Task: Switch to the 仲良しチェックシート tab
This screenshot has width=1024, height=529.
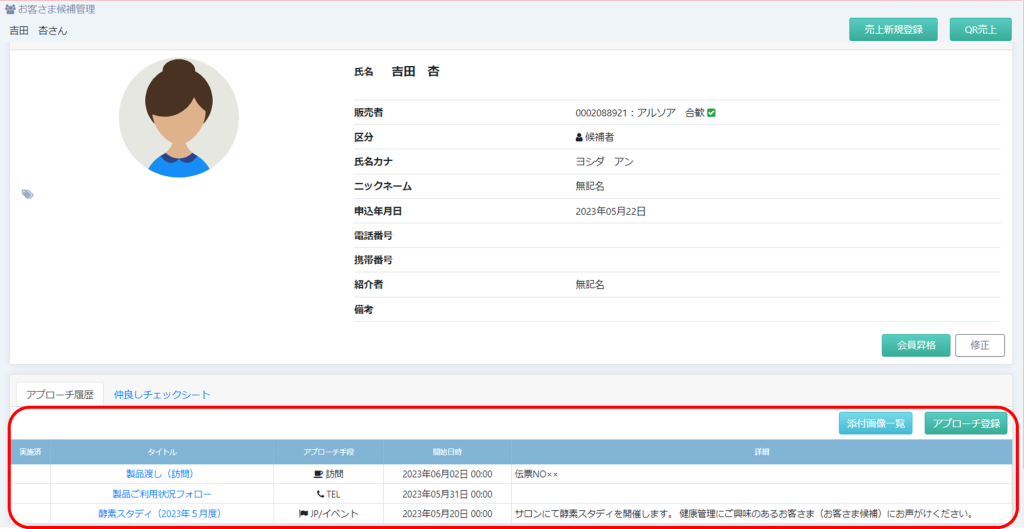Action: [x=162, y=395]
